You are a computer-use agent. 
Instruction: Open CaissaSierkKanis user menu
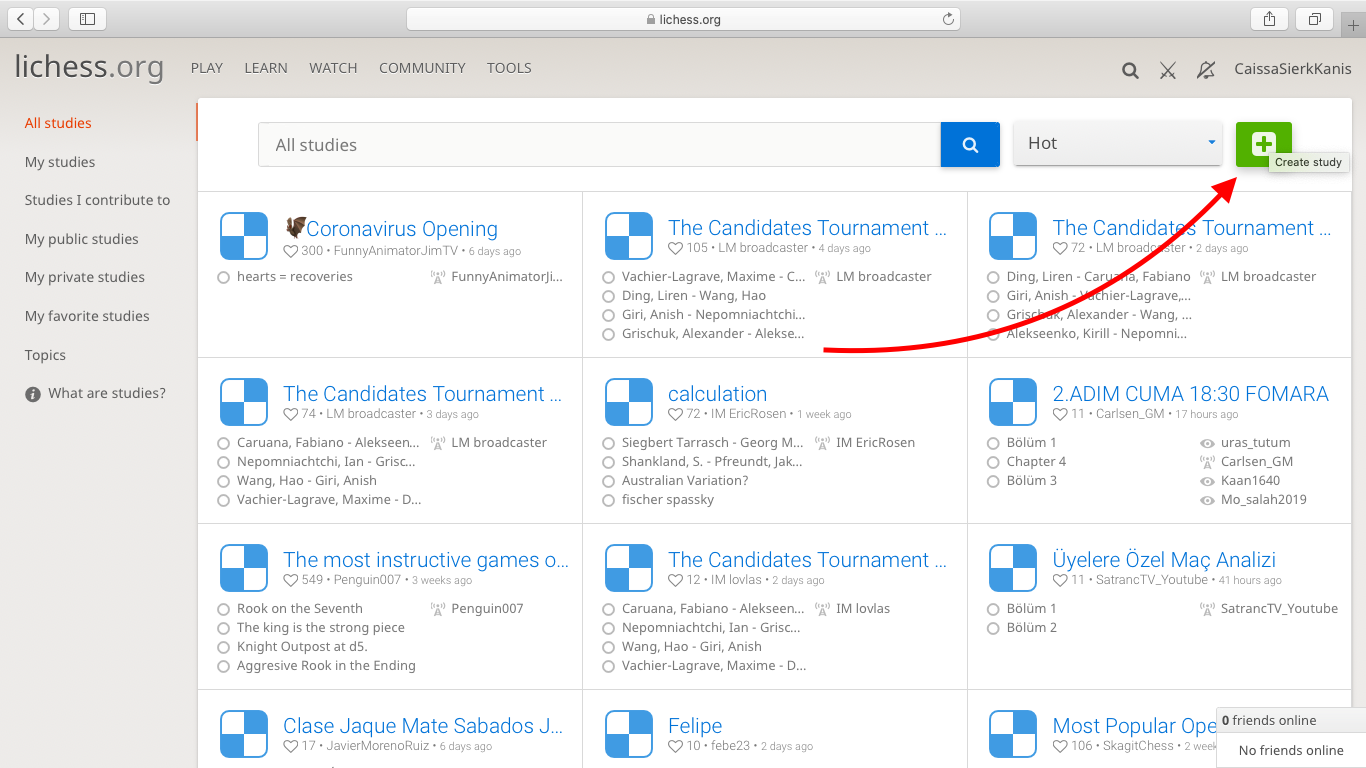coord(1293,69)
